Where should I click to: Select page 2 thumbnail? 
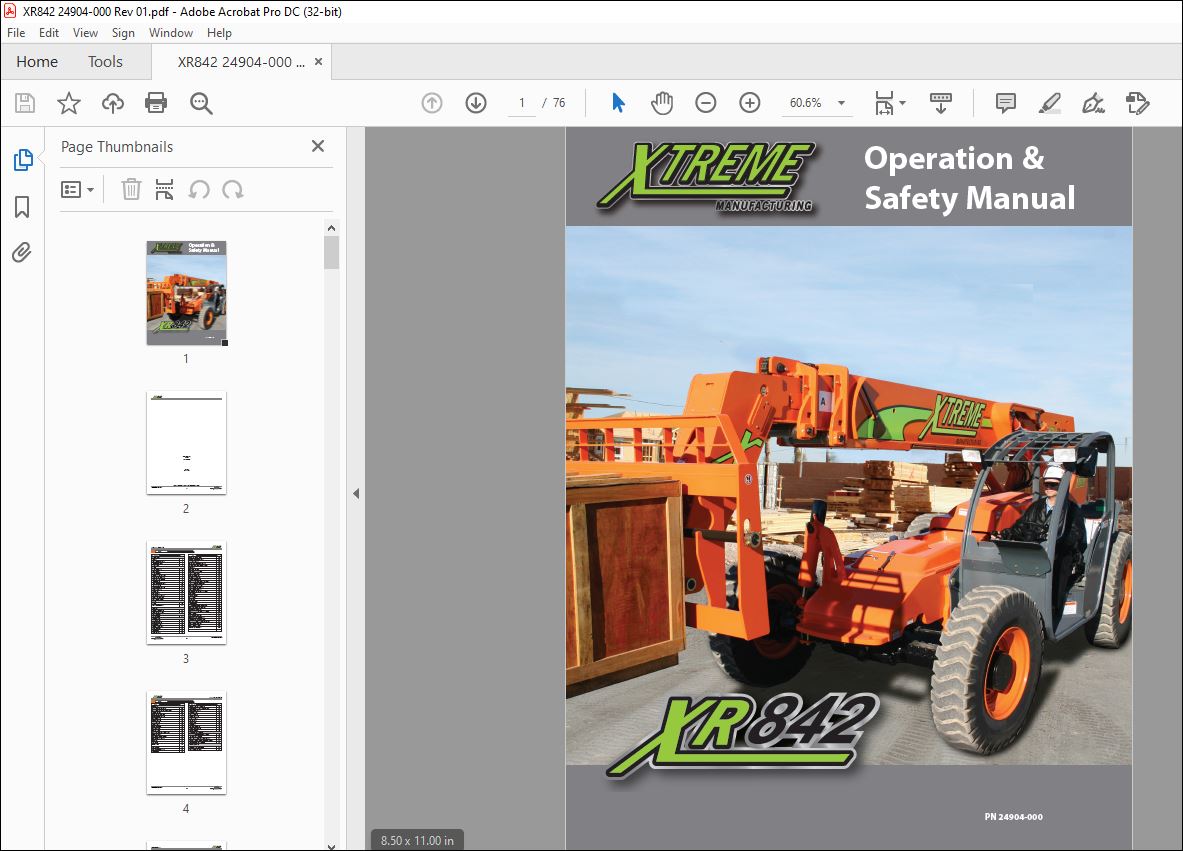pyautogui.click(x=186, y=443)
